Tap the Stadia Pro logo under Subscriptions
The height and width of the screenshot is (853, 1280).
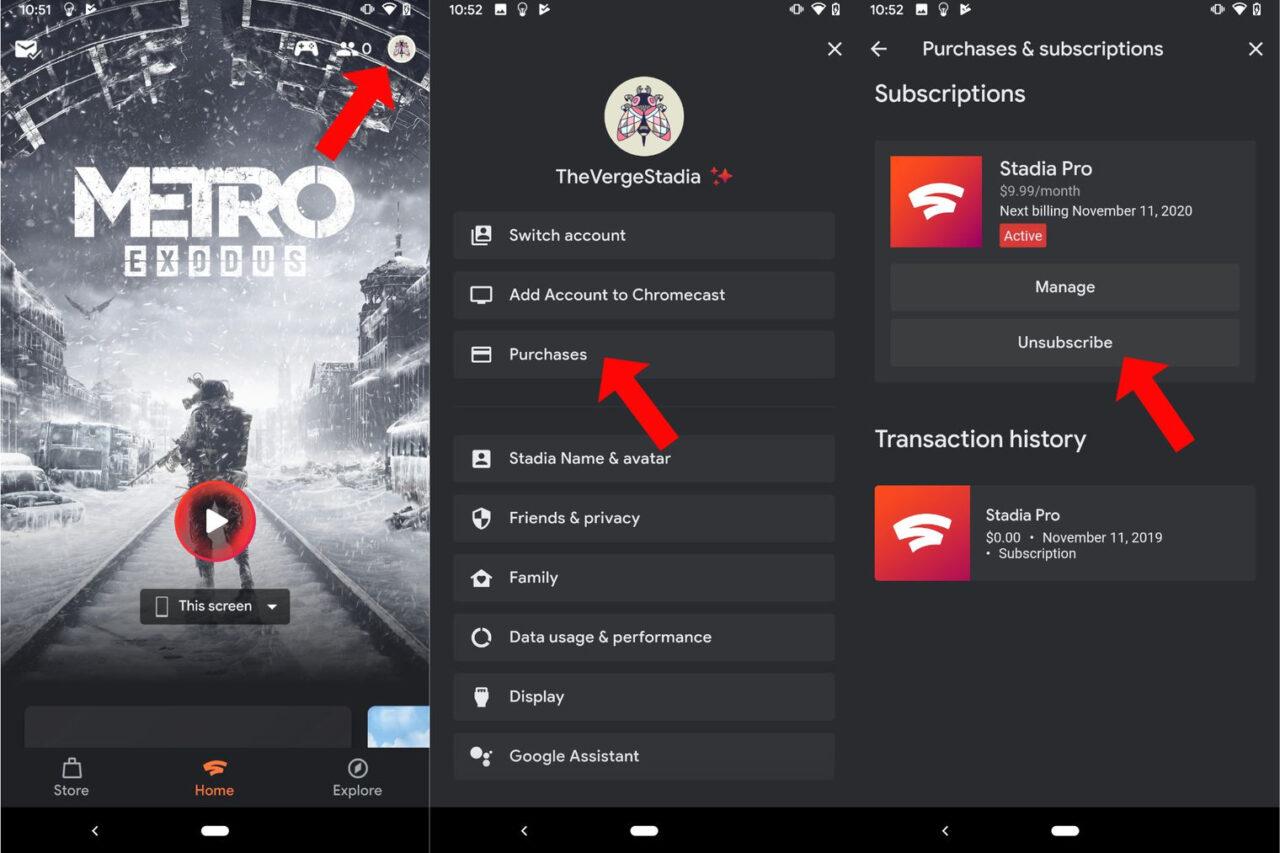(936, 201)
